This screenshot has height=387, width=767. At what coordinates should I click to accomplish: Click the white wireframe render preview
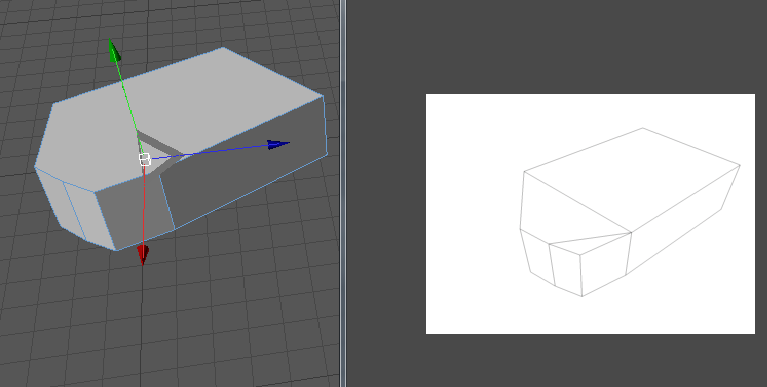[x=590, y=214]
